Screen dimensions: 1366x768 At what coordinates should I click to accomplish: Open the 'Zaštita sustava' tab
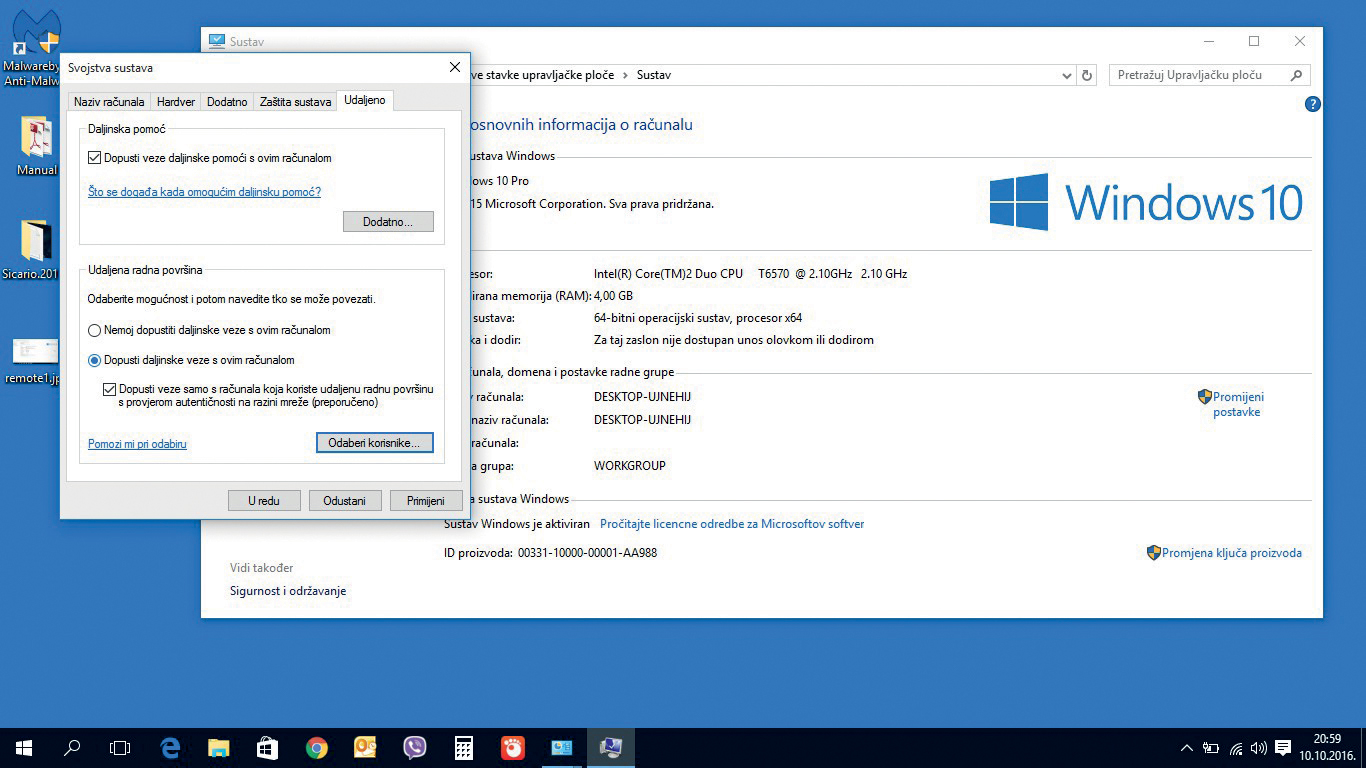(295, 102)
